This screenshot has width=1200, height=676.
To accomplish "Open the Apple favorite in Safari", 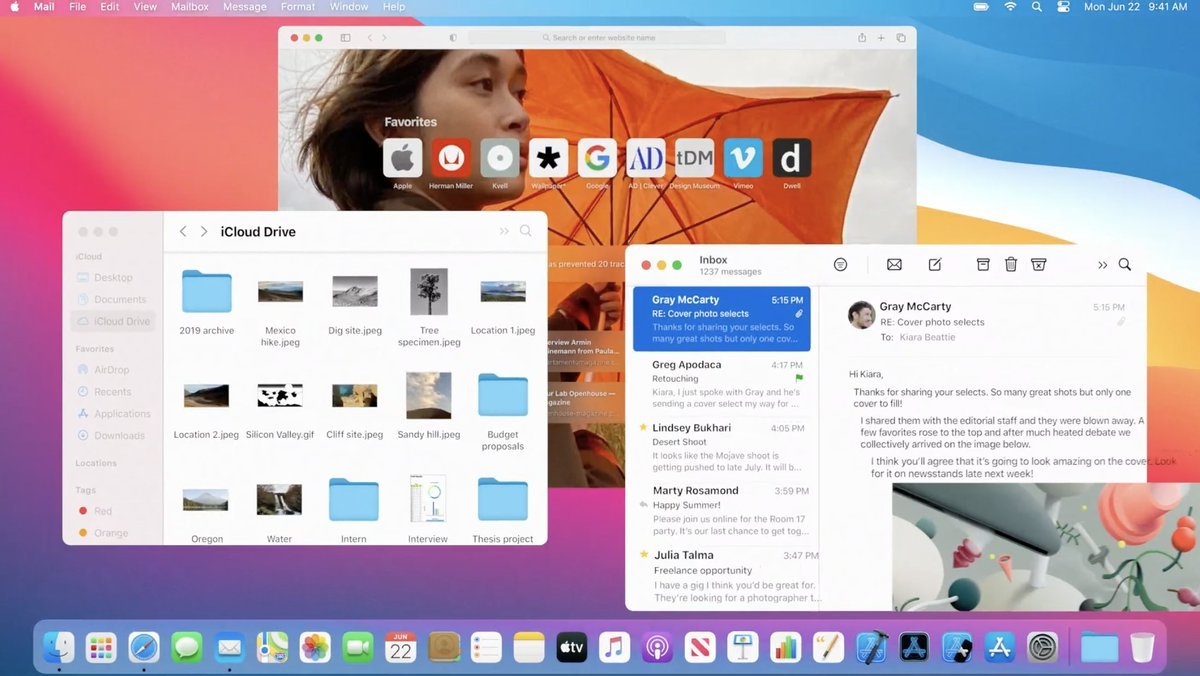I will point(402,158).
